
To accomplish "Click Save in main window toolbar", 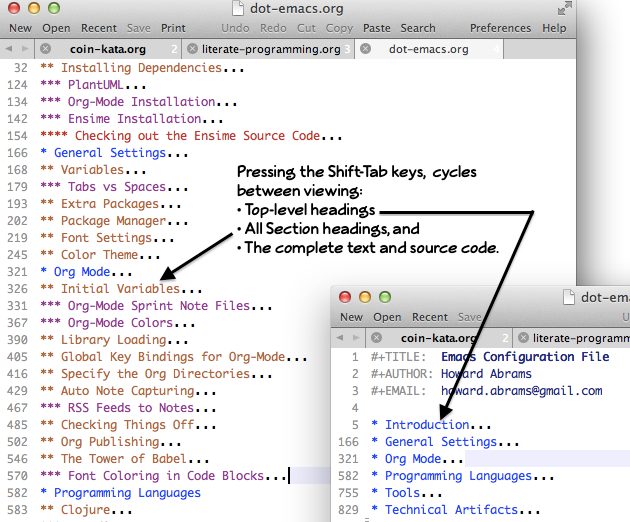I will coord(139,28).
